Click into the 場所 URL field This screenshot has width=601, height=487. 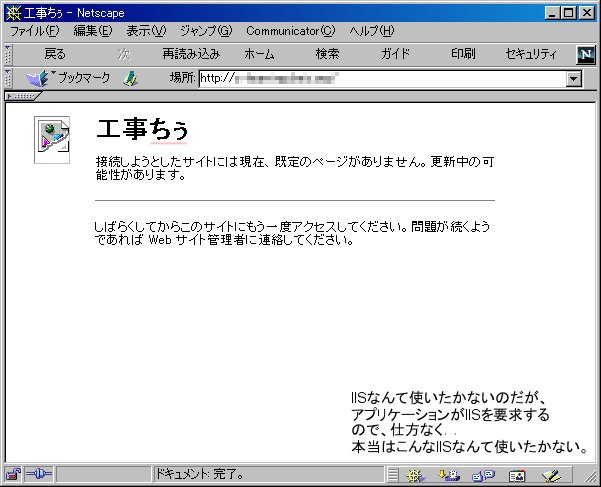click(383, 79)
